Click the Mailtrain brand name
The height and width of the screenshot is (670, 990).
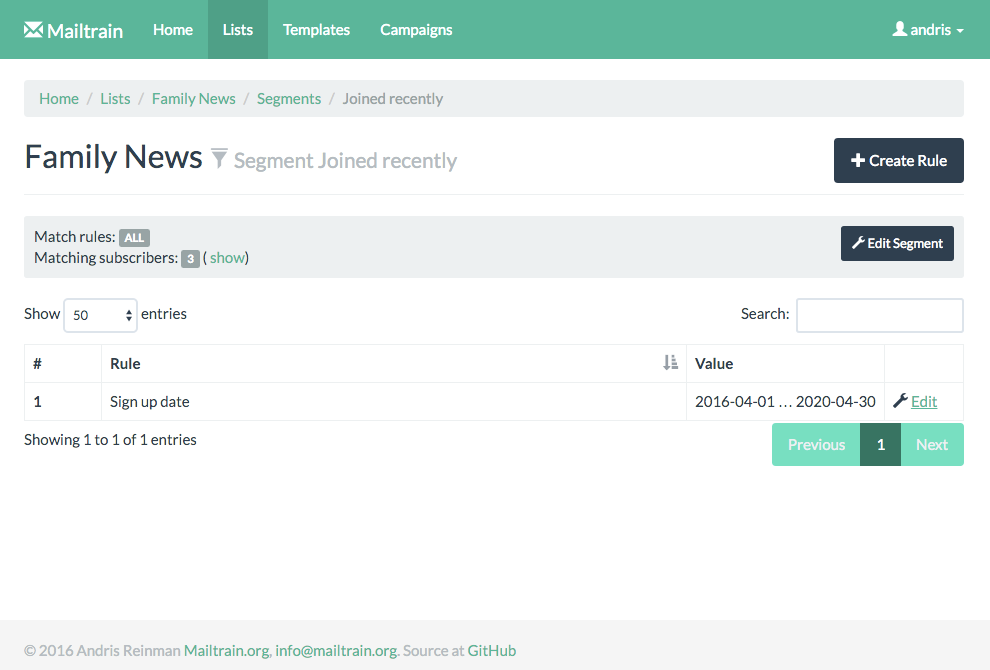point(85,31)
